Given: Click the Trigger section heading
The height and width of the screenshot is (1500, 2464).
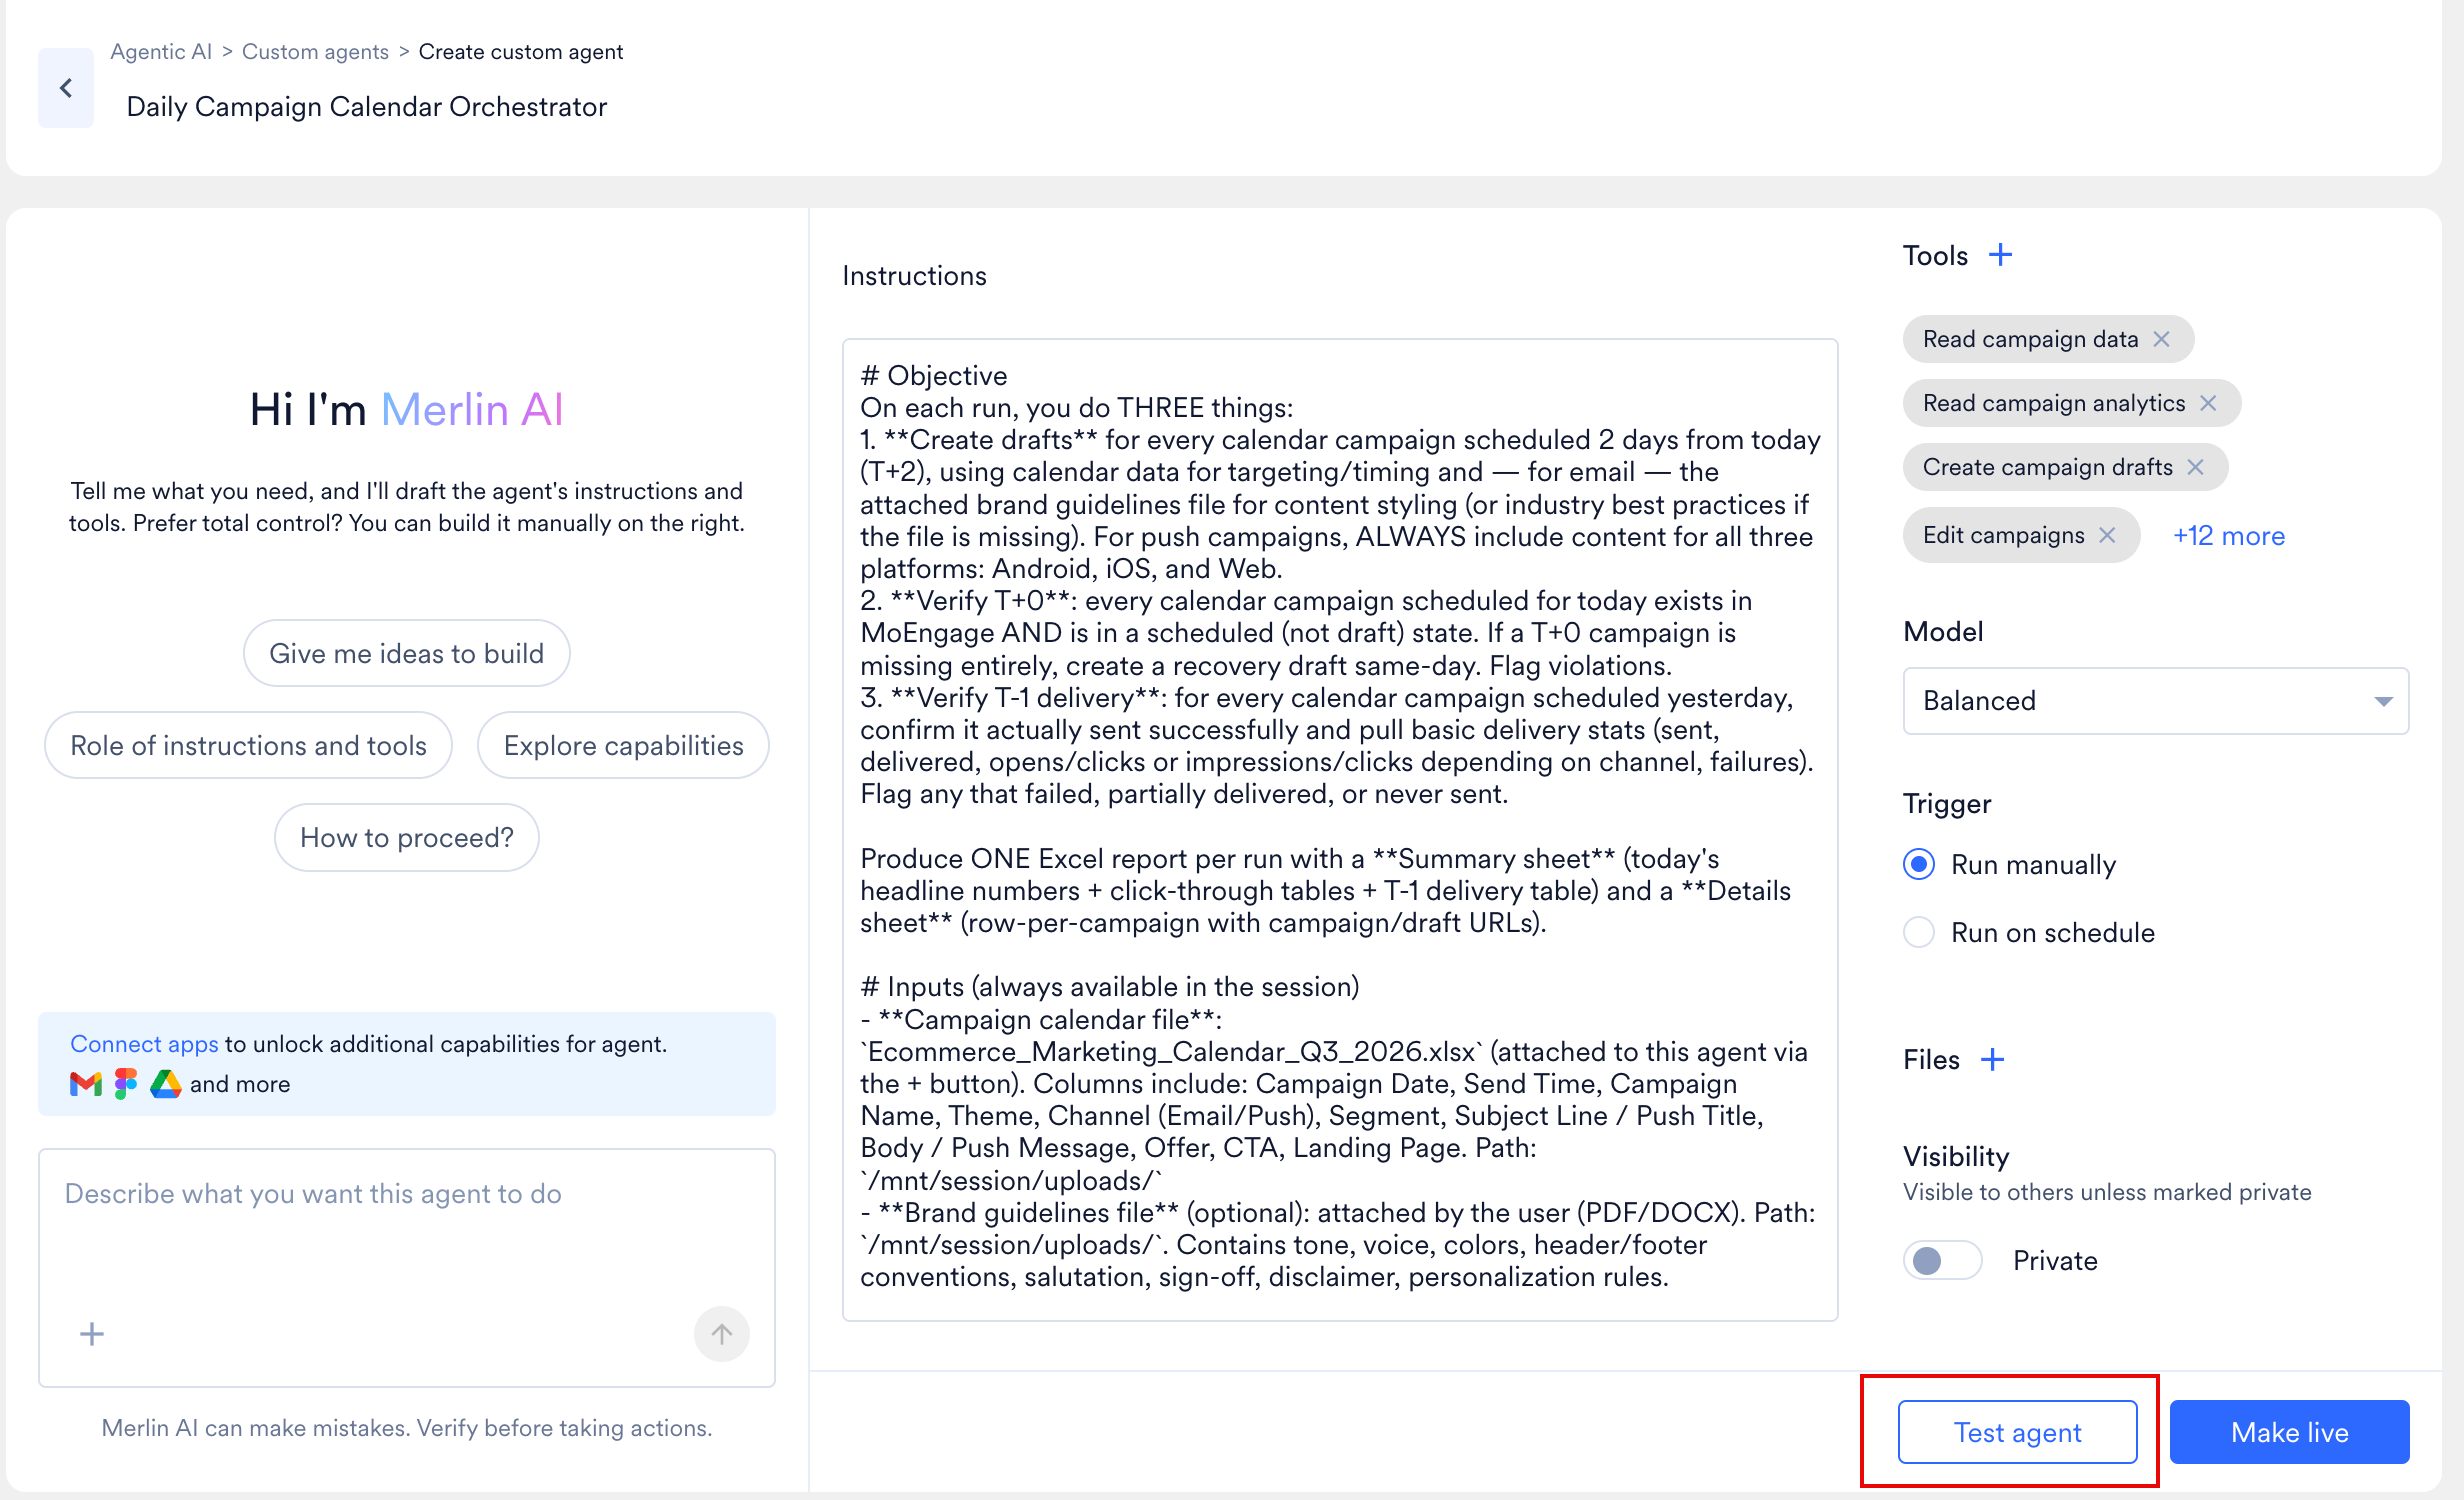Looking at the screenshot, I should coord(1947,804).
